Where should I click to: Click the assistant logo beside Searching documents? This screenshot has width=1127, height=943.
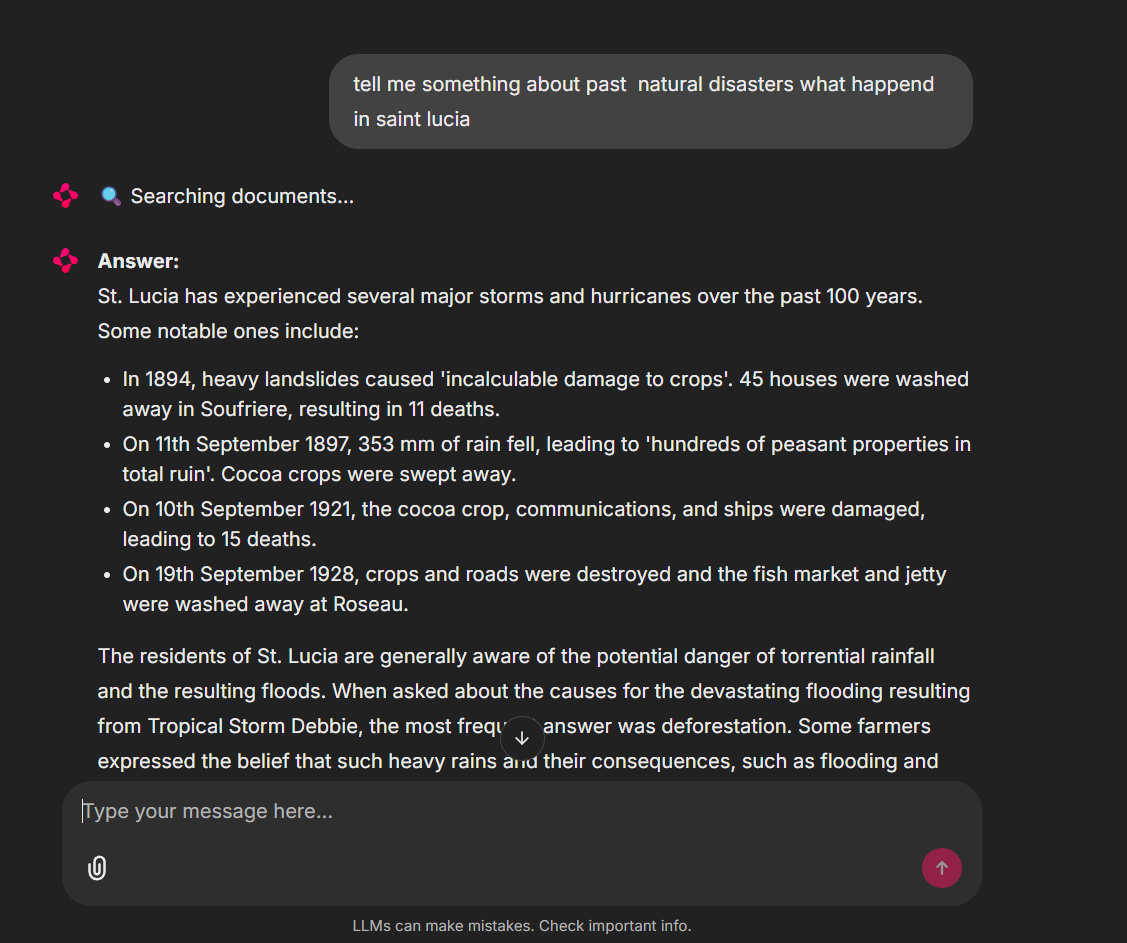66,196
